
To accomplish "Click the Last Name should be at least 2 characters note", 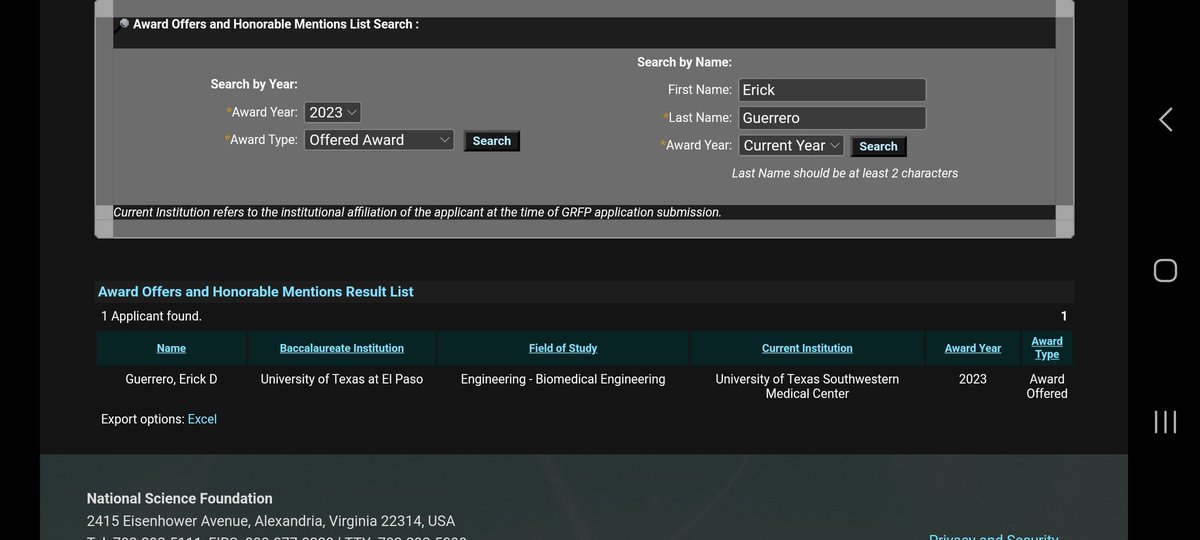I will tap(845, 173).
